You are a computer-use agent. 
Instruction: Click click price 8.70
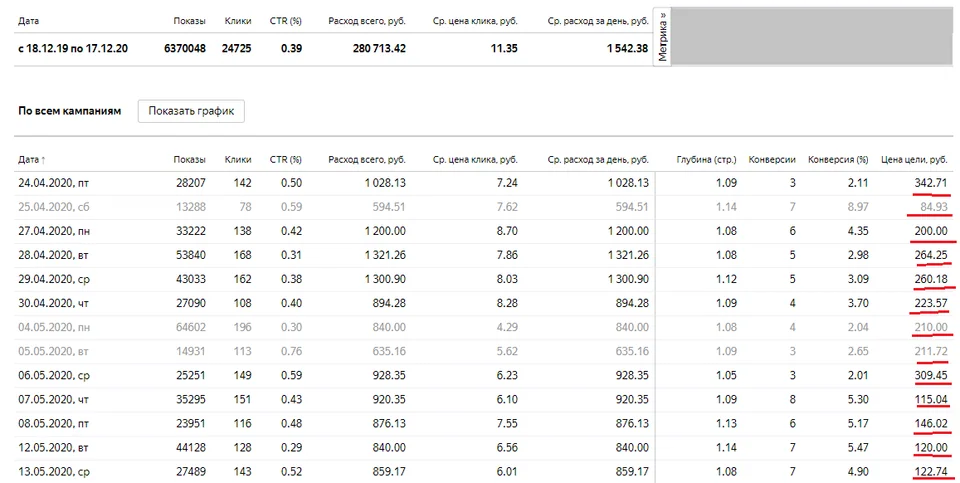pos(508,231)
